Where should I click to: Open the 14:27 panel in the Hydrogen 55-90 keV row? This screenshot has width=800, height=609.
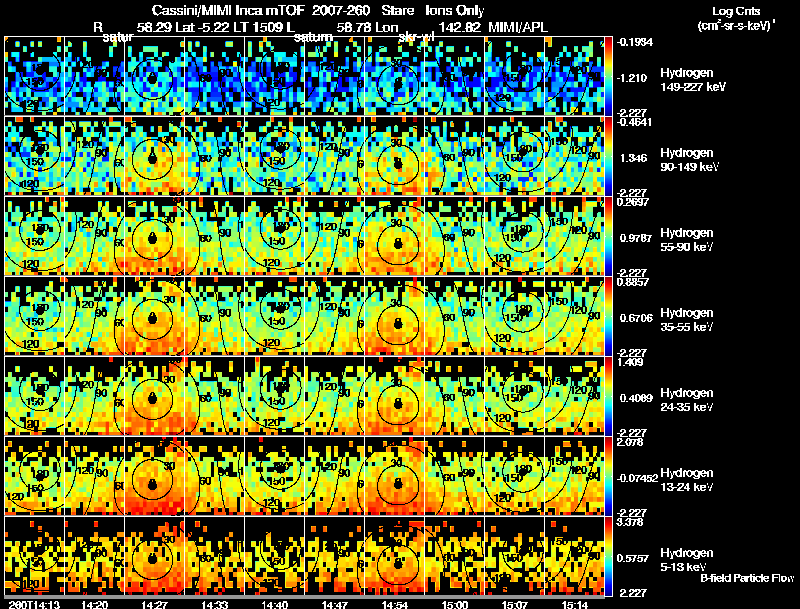point(154,236)
